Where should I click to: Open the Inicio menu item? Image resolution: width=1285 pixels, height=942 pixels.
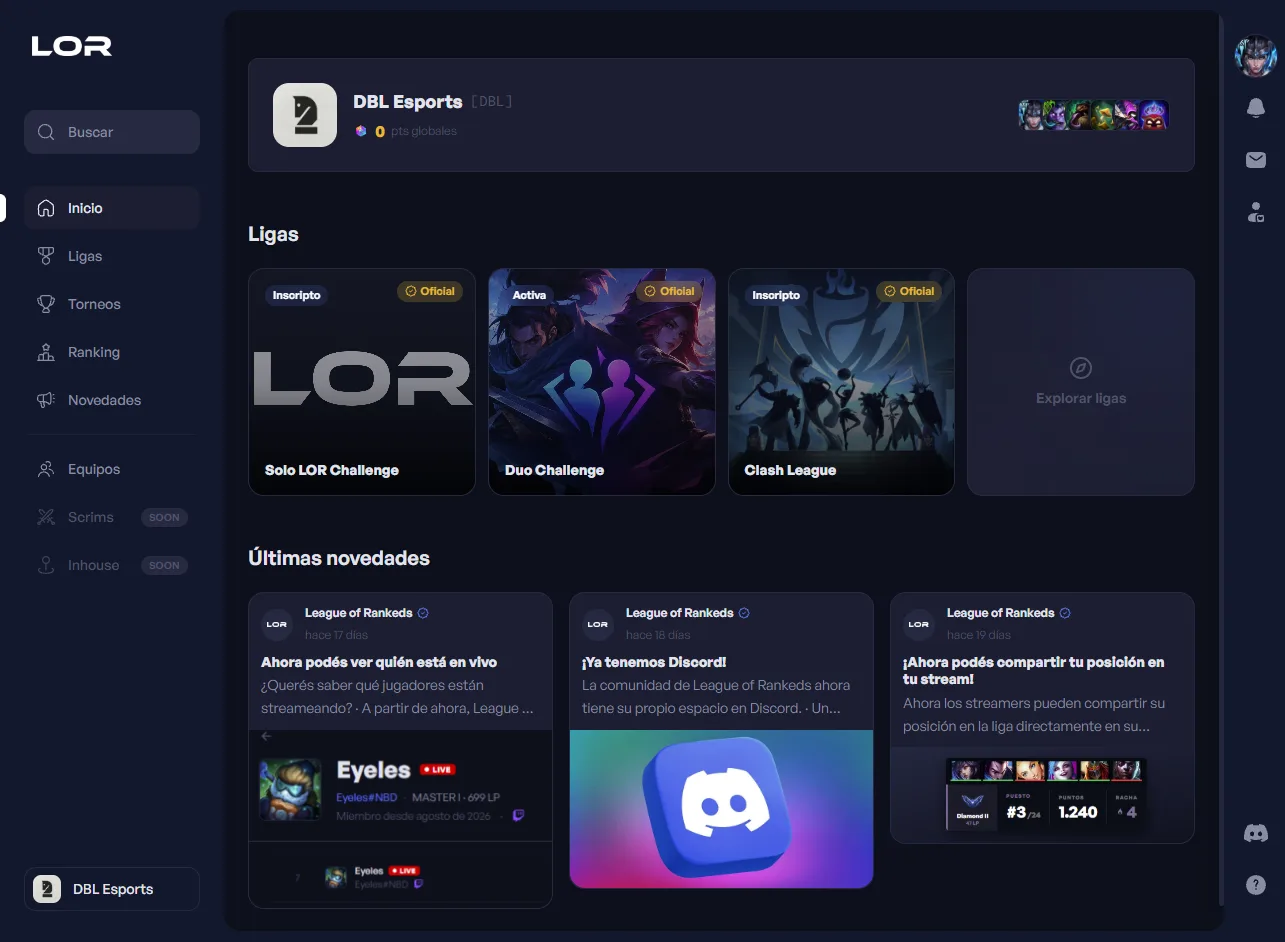pyautogui.click(x=112, y=208)
